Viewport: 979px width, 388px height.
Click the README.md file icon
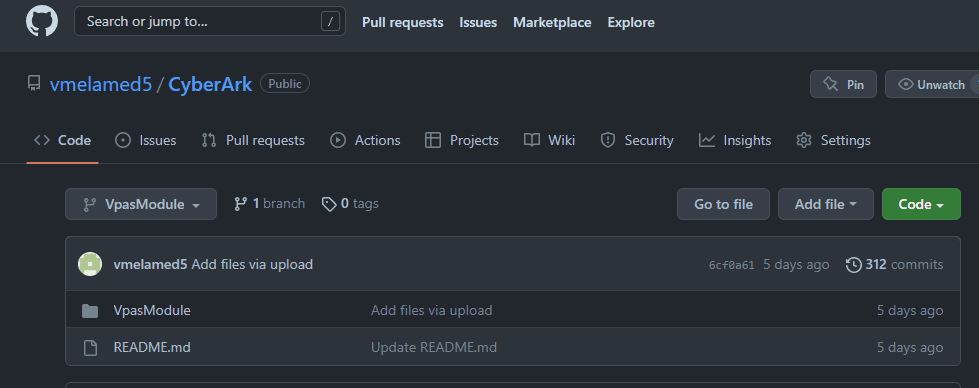(90, 347)
